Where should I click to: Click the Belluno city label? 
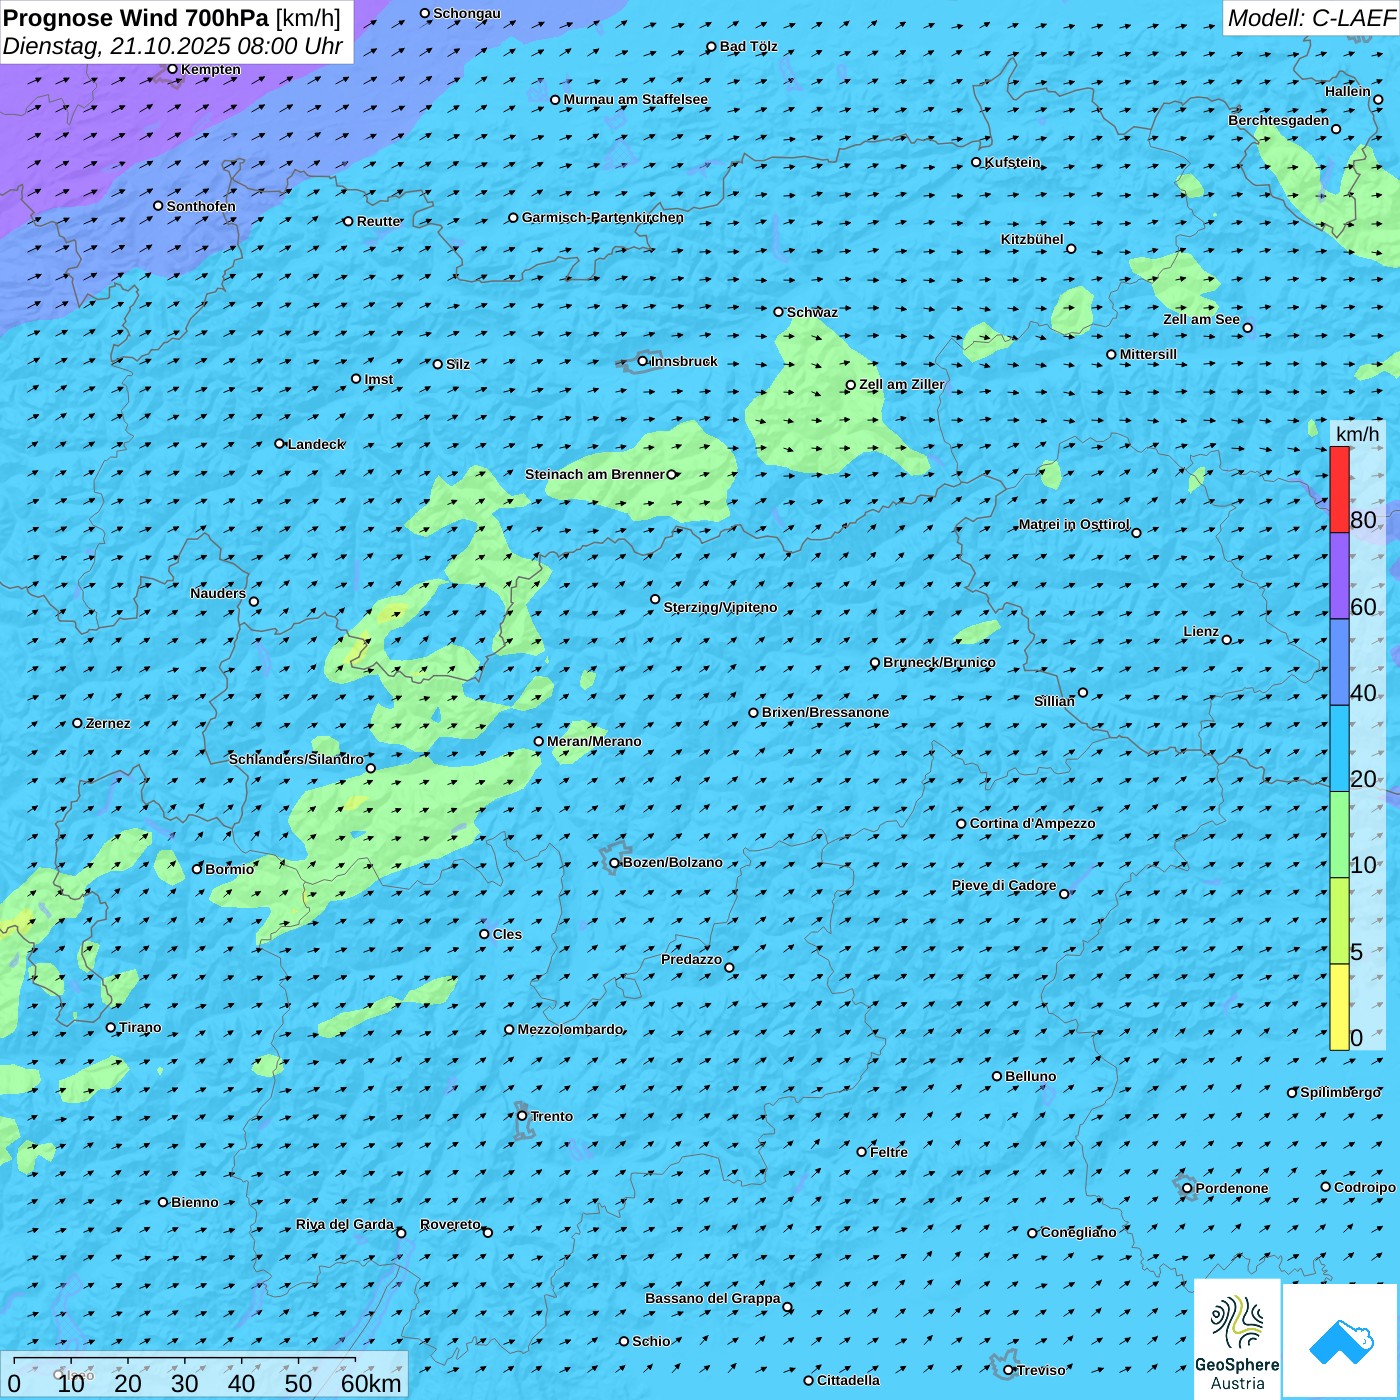pos(1031,1076)
